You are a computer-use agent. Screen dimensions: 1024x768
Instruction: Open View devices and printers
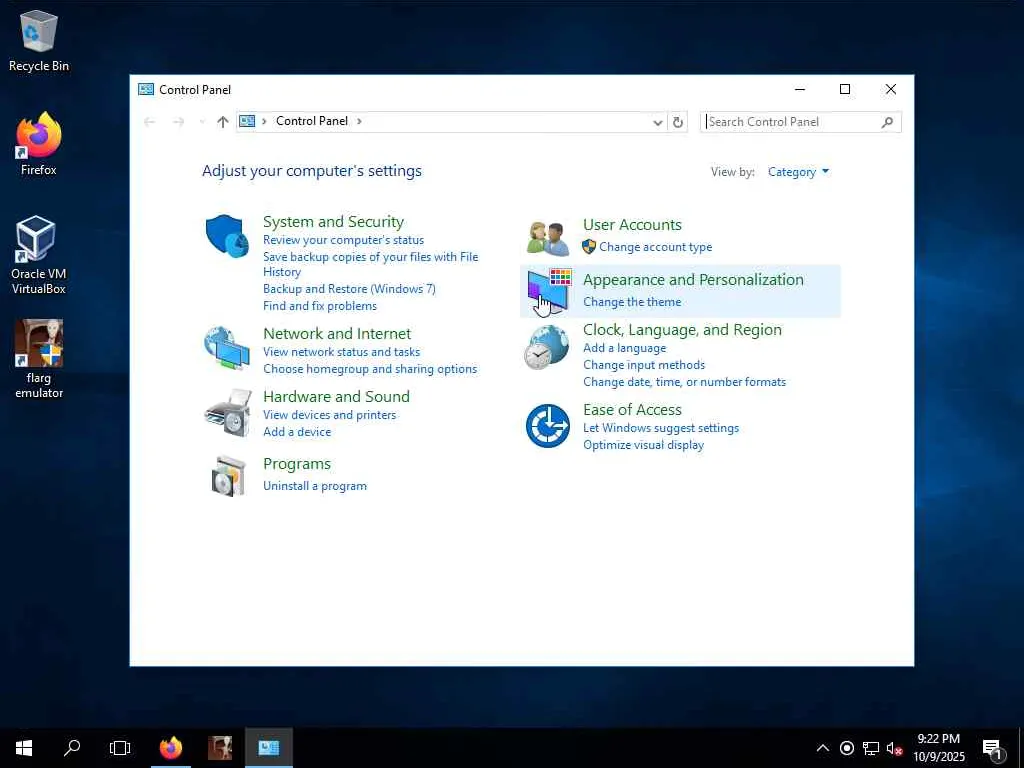click(329, 415)
